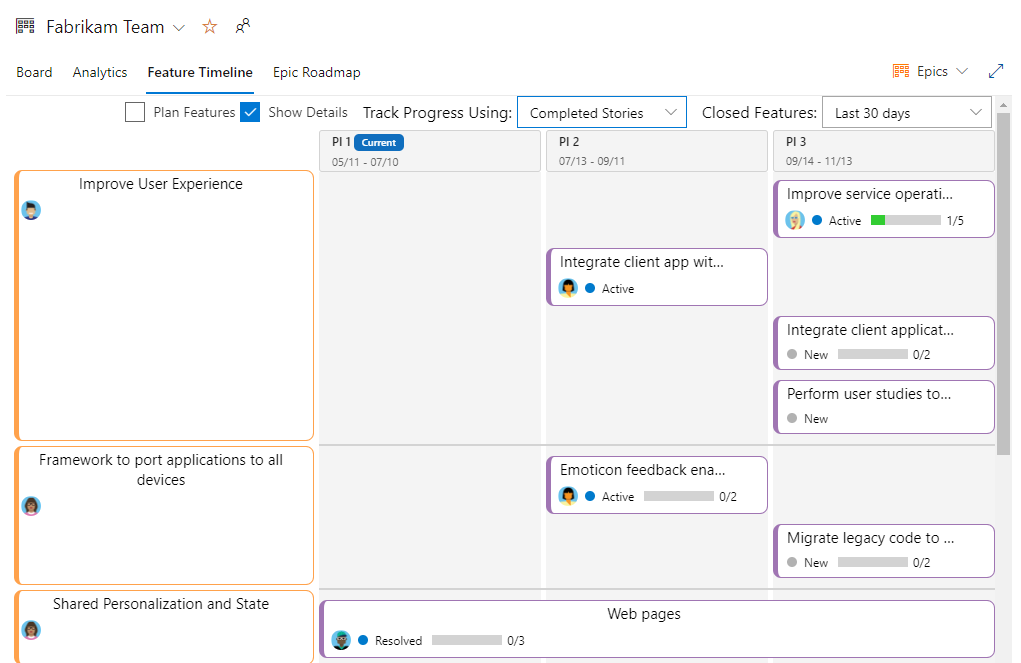Open the Epic Roadmap tab
This screenshot has height=663, width=1021.
point(316,72)
